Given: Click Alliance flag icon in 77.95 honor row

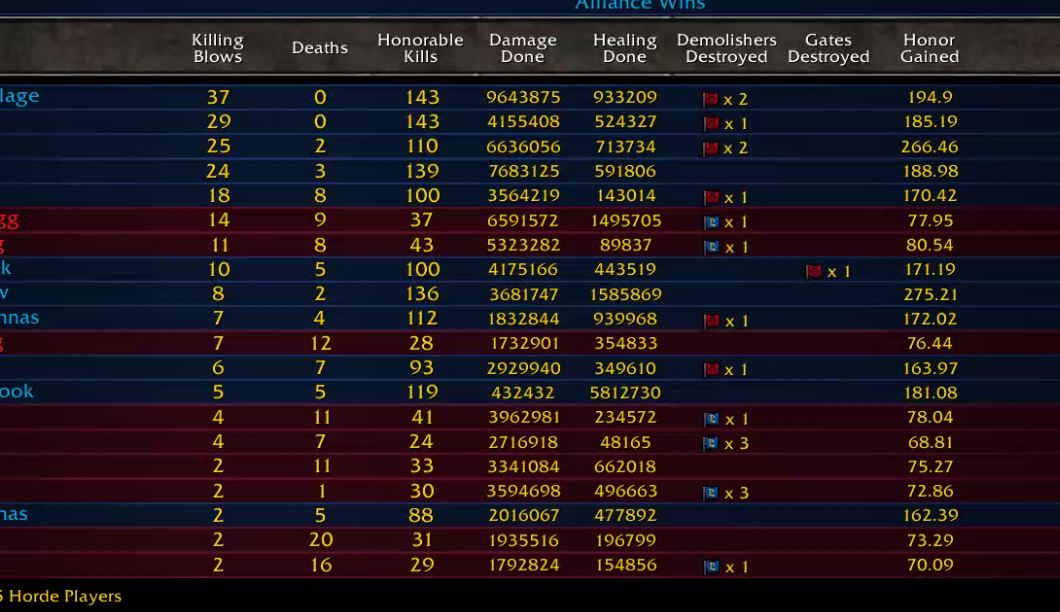Looking at the screenshot, I should [710, 222].
